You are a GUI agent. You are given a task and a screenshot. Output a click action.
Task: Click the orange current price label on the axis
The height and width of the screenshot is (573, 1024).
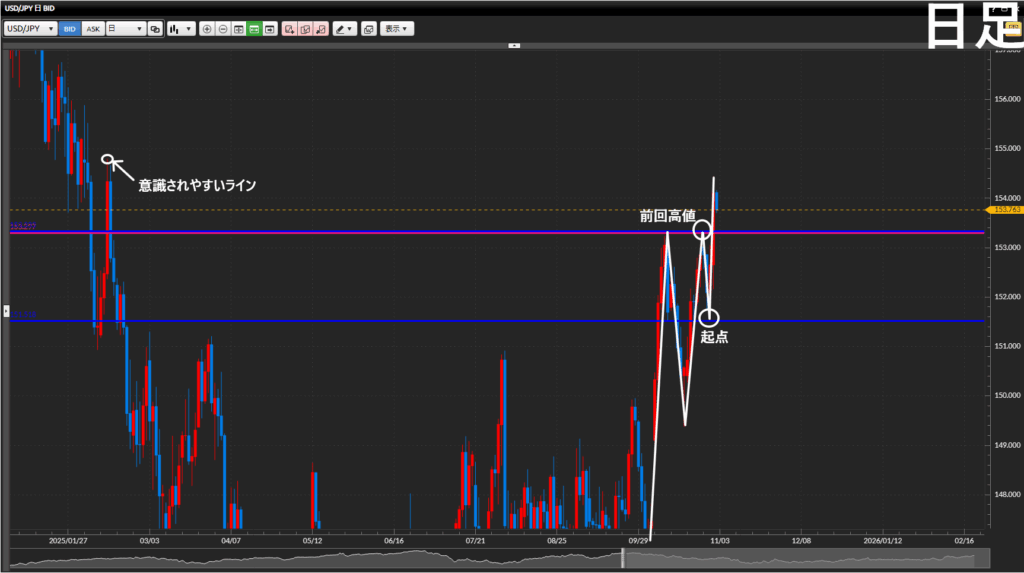click(x=1003, y=210)
